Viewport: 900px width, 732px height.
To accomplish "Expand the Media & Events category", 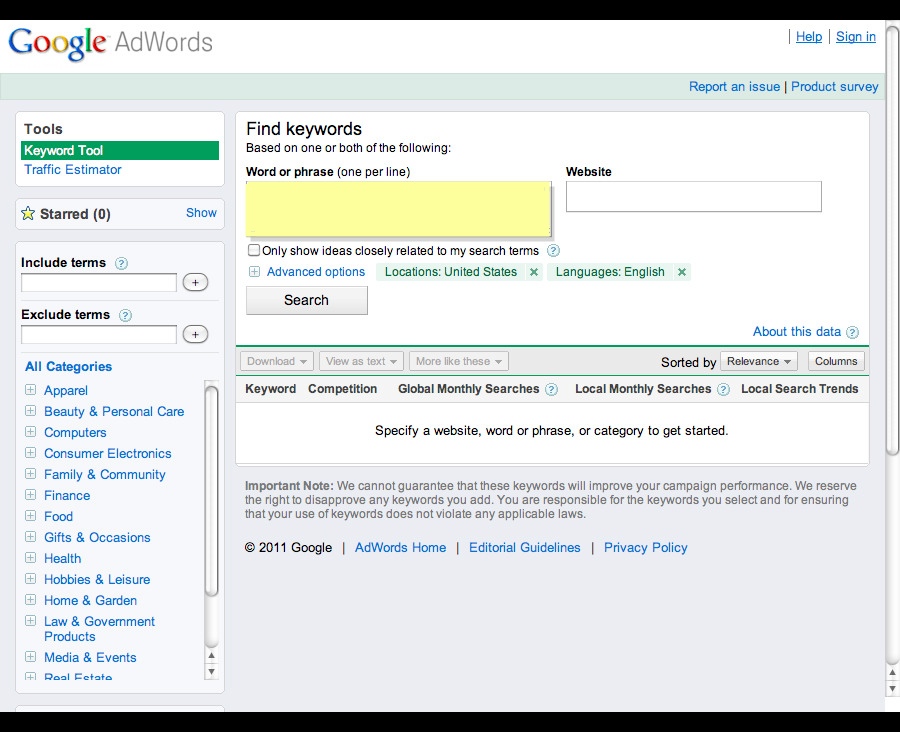I will [x=30, y=657].
